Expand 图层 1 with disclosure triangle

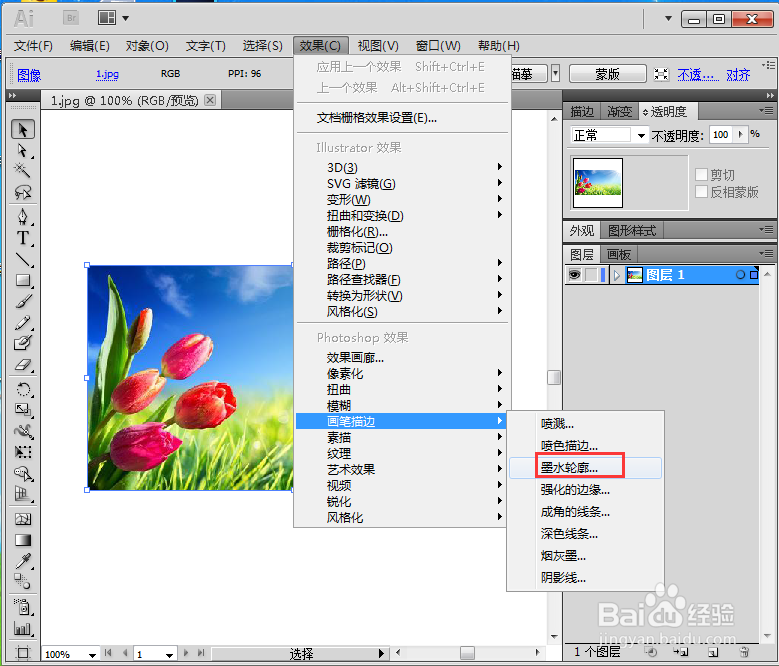(617, 275)
